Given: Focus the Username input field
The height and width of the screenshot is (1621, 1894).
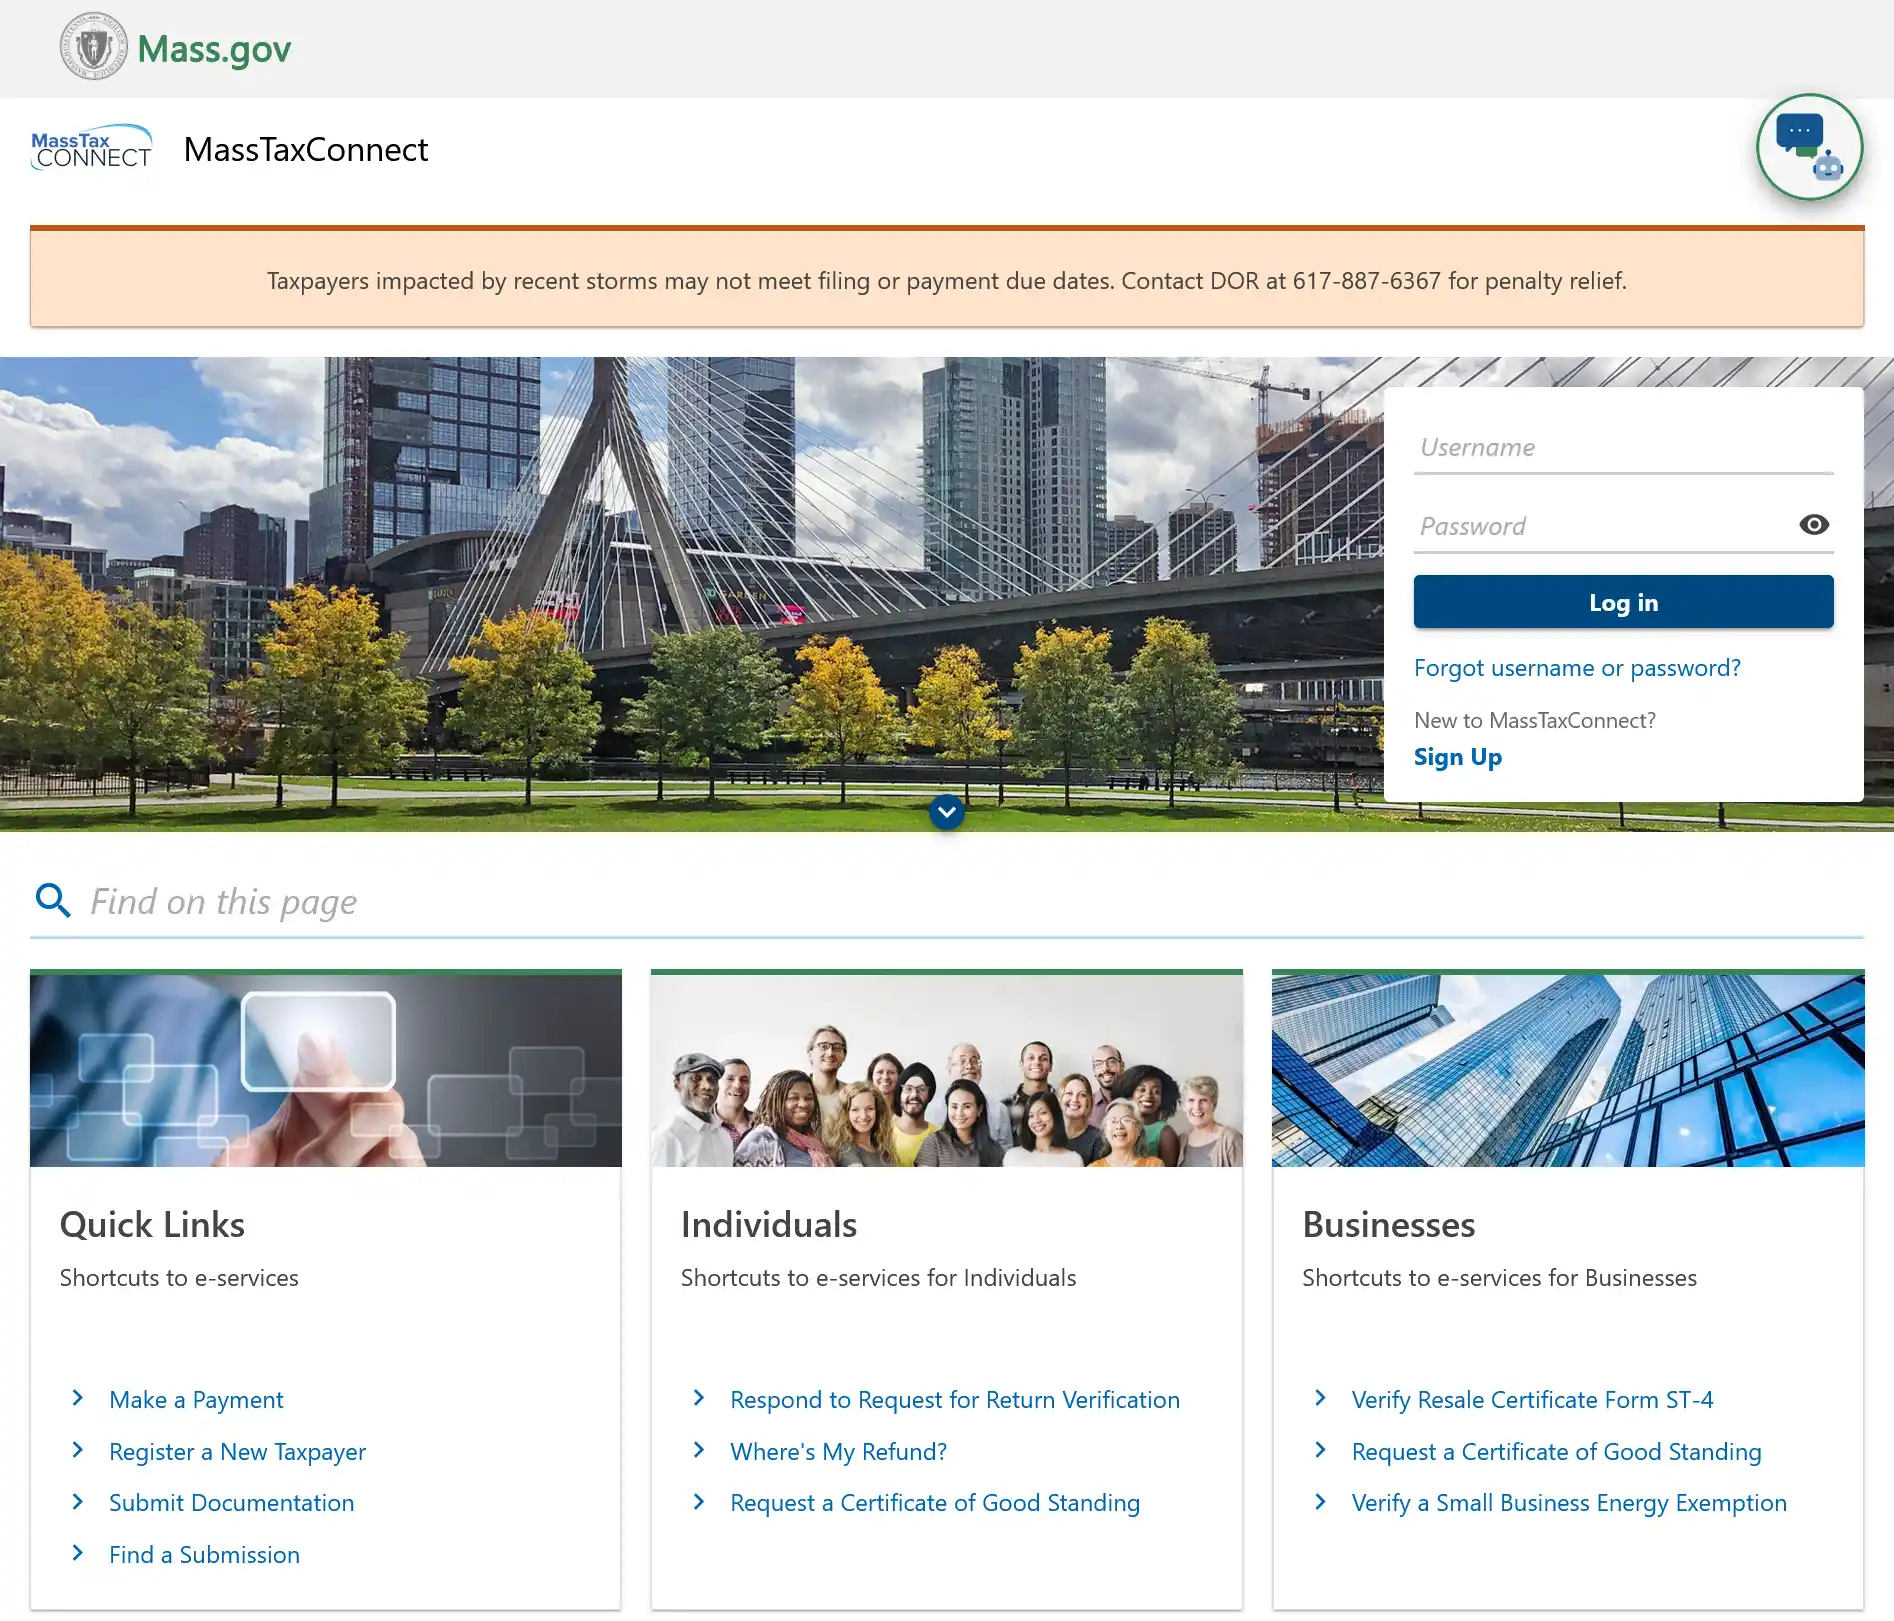Looking at the screenshot, I should coord(1622,448).
